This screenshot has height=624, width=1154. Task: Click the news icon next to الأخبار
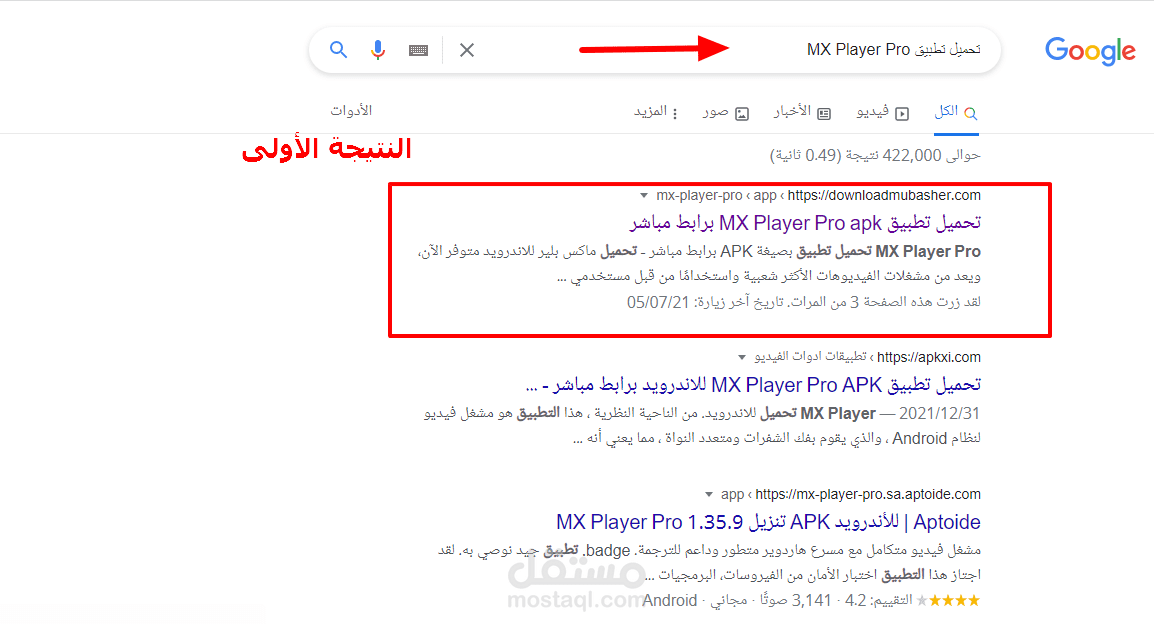click(824, 113)
